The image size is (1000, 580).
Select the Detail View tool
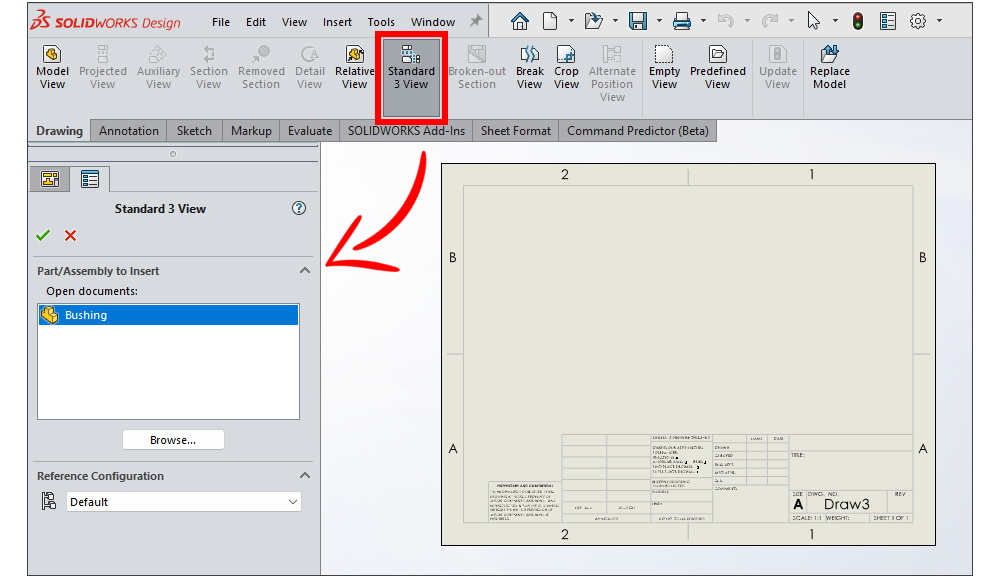click(309, 67)
